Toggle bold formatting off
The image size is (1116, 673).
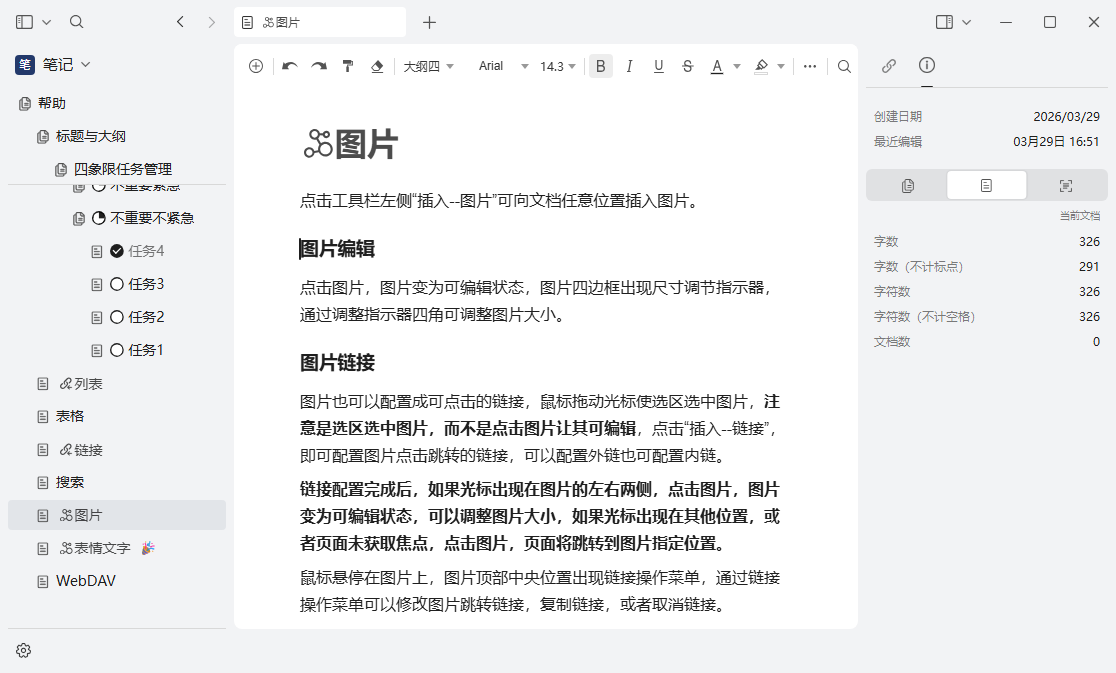pos(600,65)
